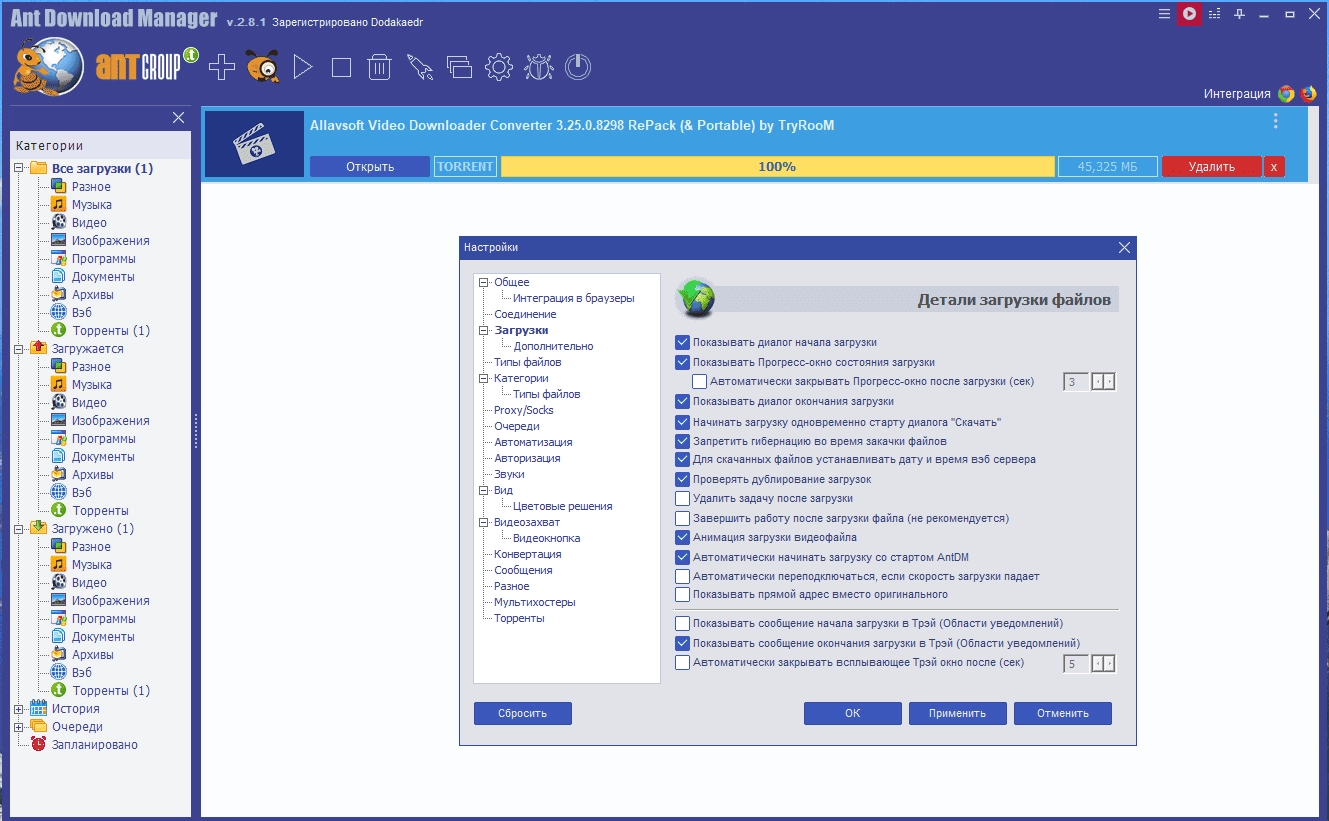
Task: Collapse Загрузки node in settings tree
Action: click(484, 330)
